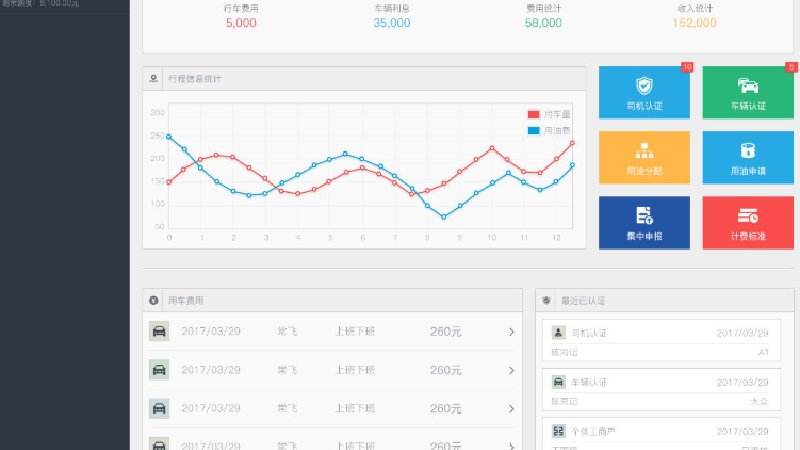The height and width of the screenshot is (450, 800).
Task: Open the 用油申请 fuel request tile
Action: pyautogui.click(x=748, y=157)
